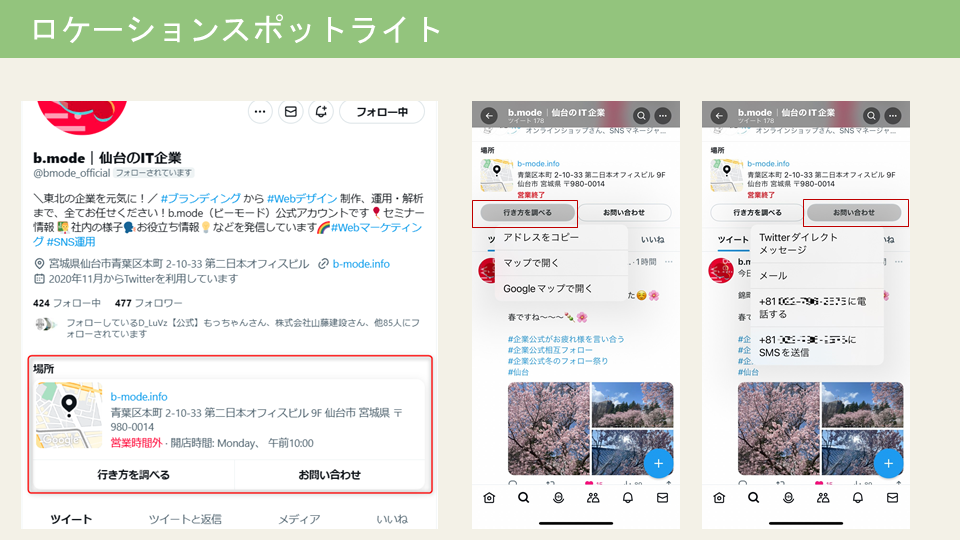960x540 pixels.
Task: Open b-mode.info link beside profile address
Action: click(361, 264)
